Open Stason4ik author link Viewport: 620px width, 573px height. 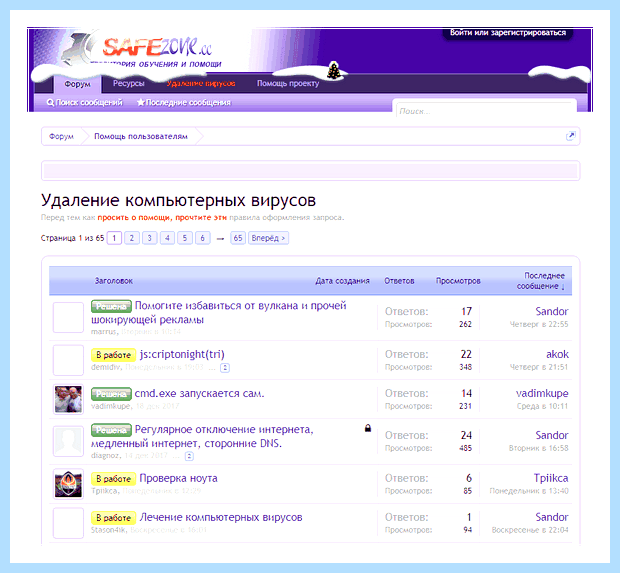[108, 530]
